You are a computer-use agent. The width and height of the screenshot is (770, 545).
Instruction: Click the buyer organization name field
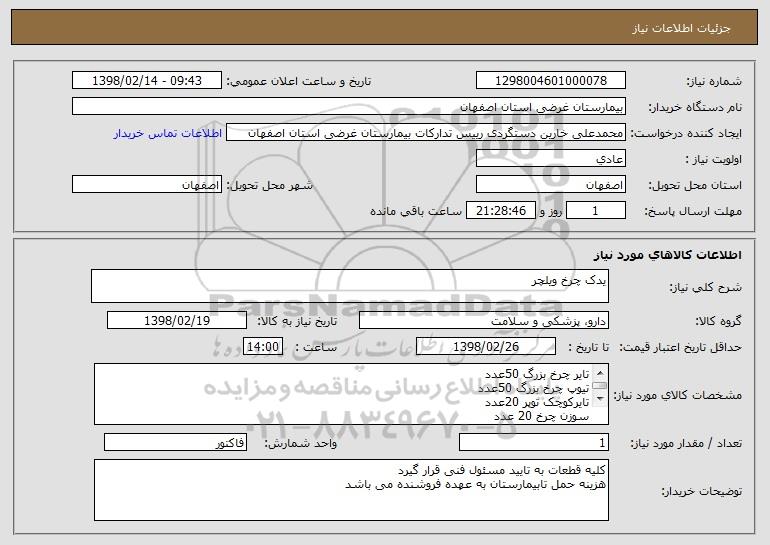349,107
